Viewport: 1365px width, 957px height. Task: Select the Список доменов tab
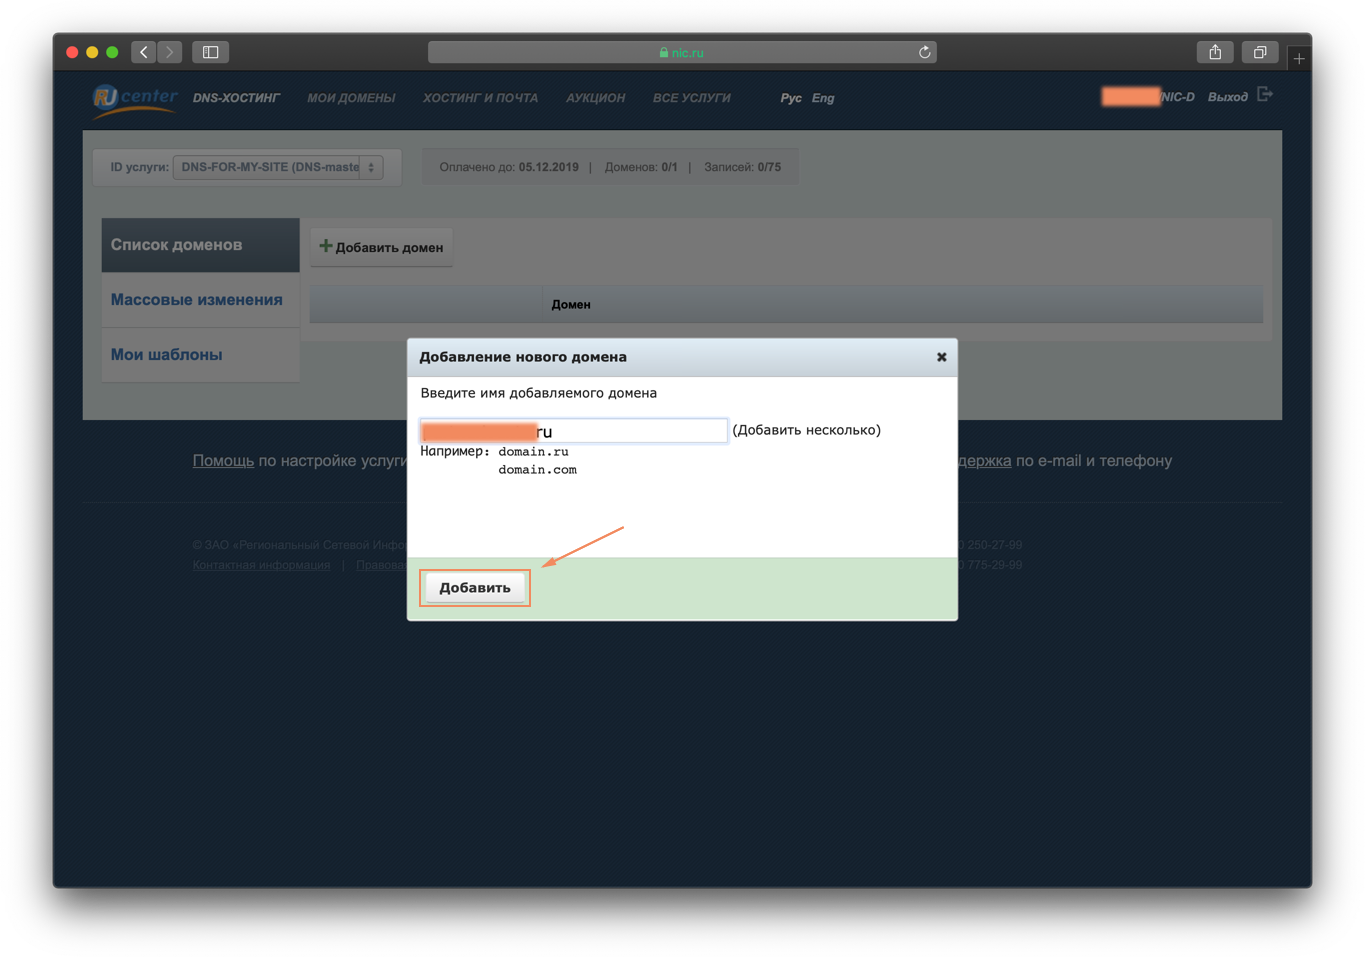(x=201, y=245)
